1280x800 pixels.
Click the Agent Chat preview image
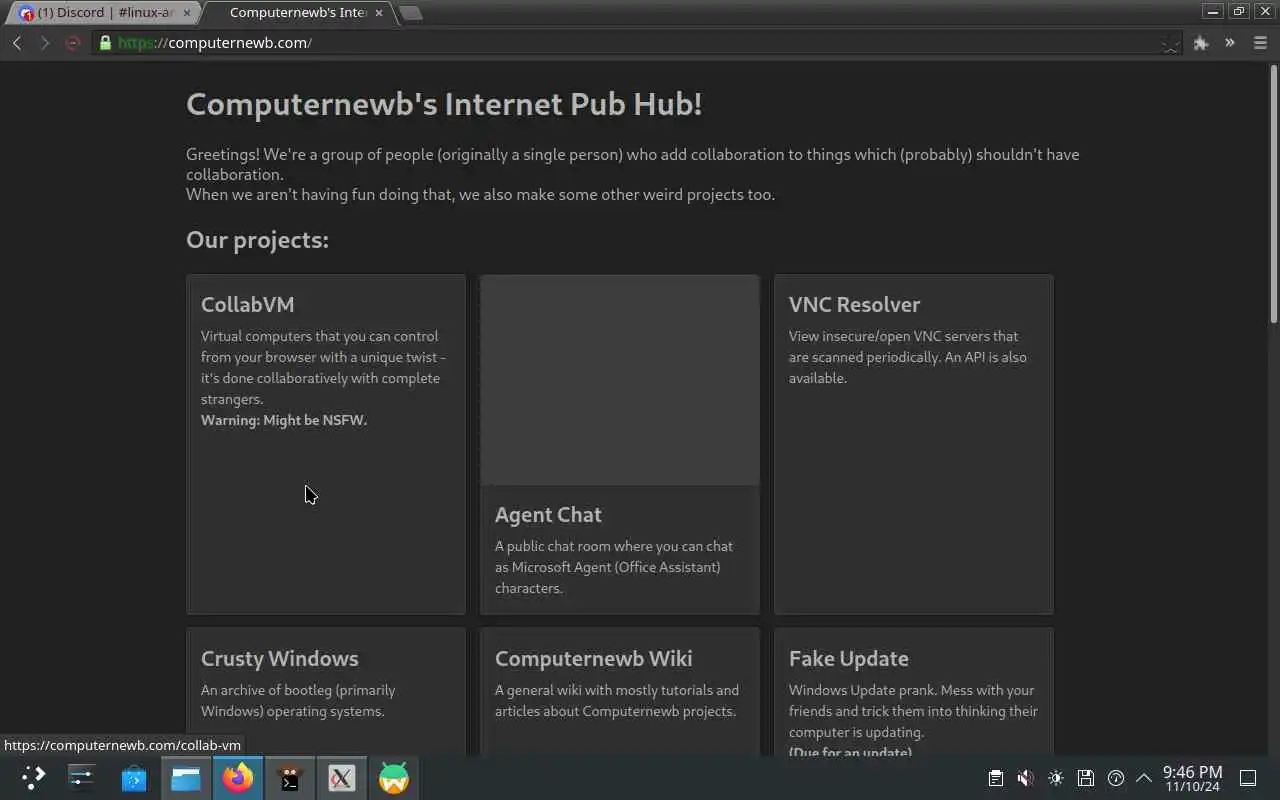(x=620, y=380)
